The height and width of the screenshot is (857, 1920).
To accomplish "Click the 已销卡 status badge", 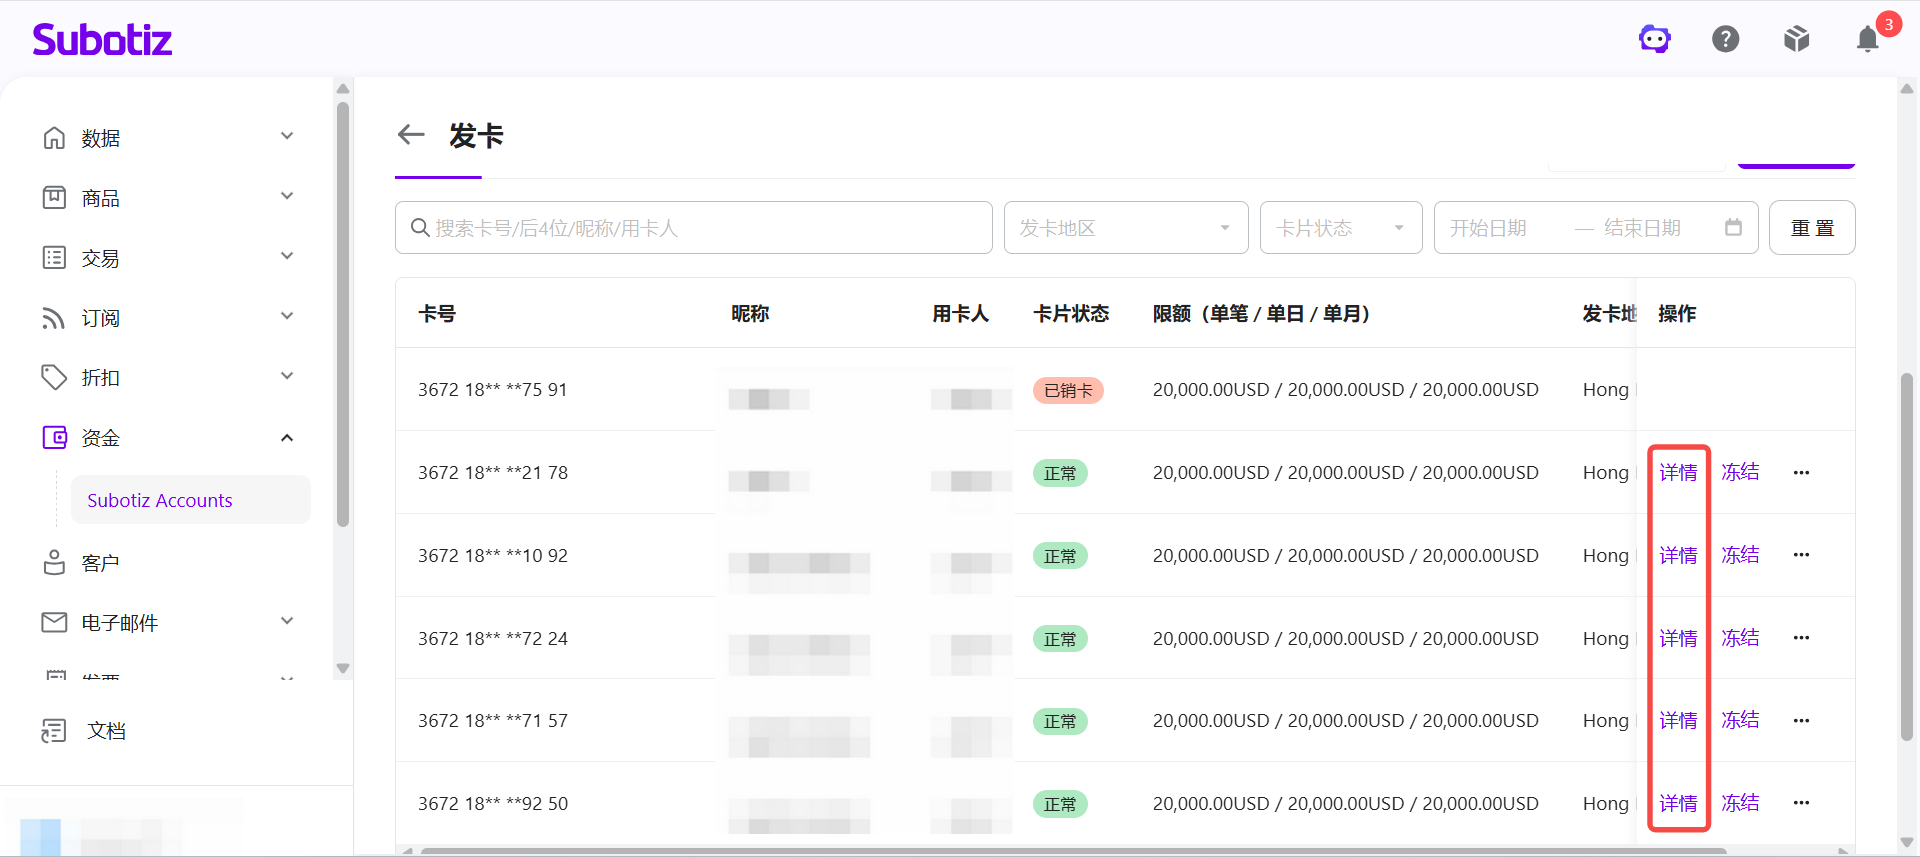I will 1068,390.
